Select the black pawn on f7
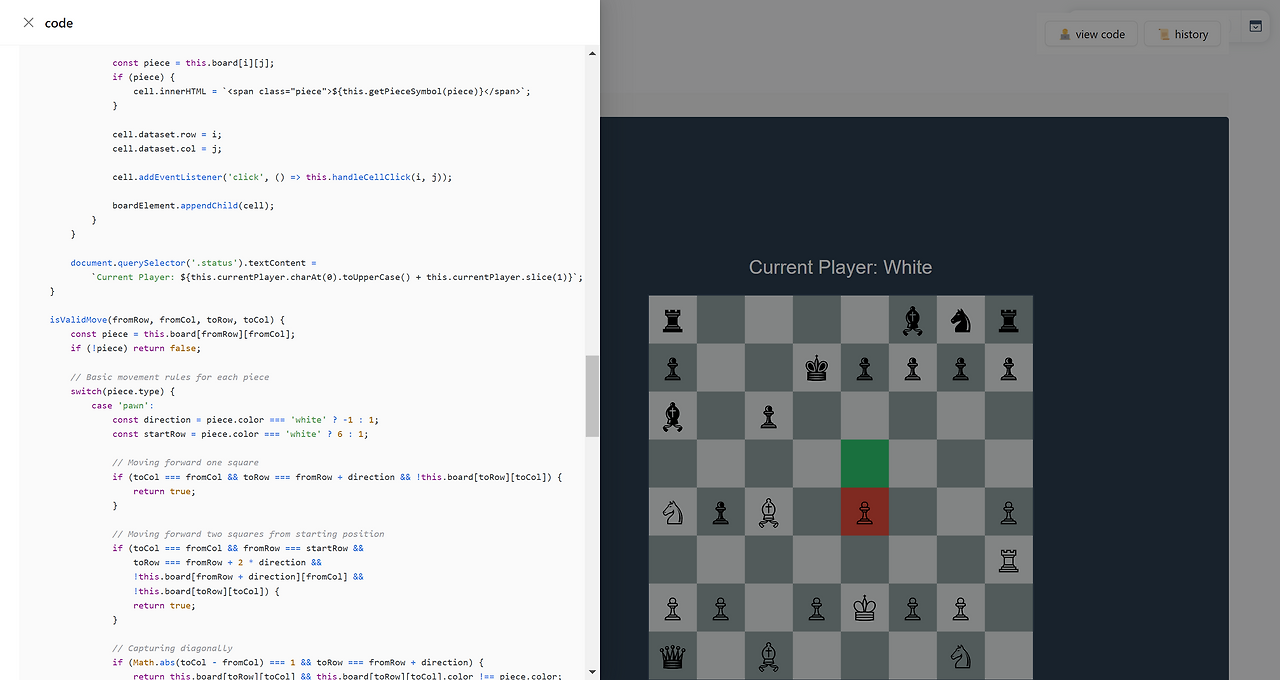 pyautogui.click(x=913, y=368)
